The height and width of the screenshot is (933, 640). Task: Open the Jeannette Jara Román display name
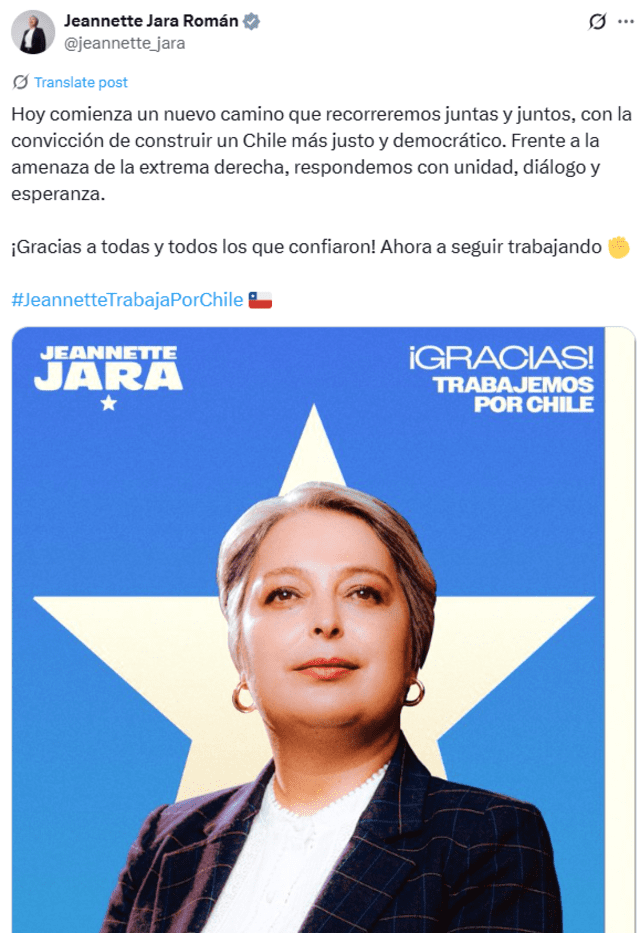click(x=151, y=21)
